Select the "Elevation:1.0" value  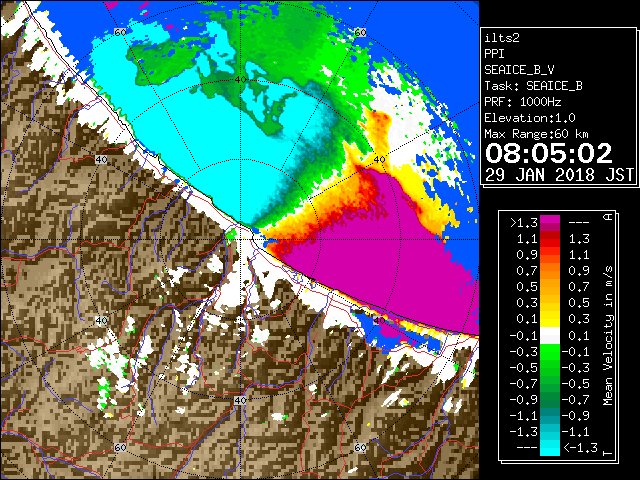point(530,118)
